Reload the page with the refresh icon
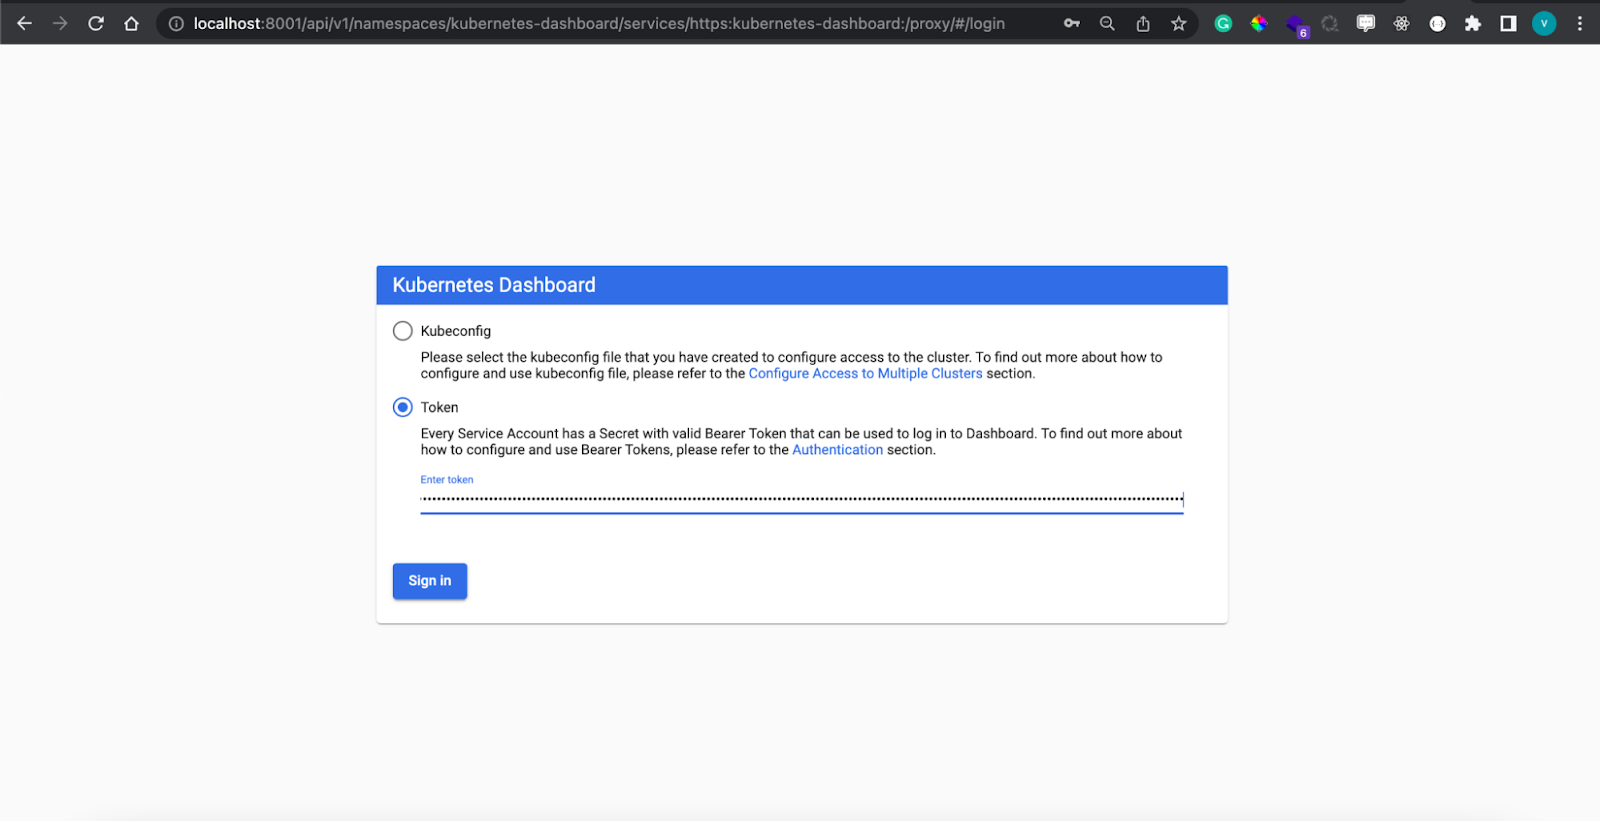This screenshot has height=821, width=1600. (96, 23)
